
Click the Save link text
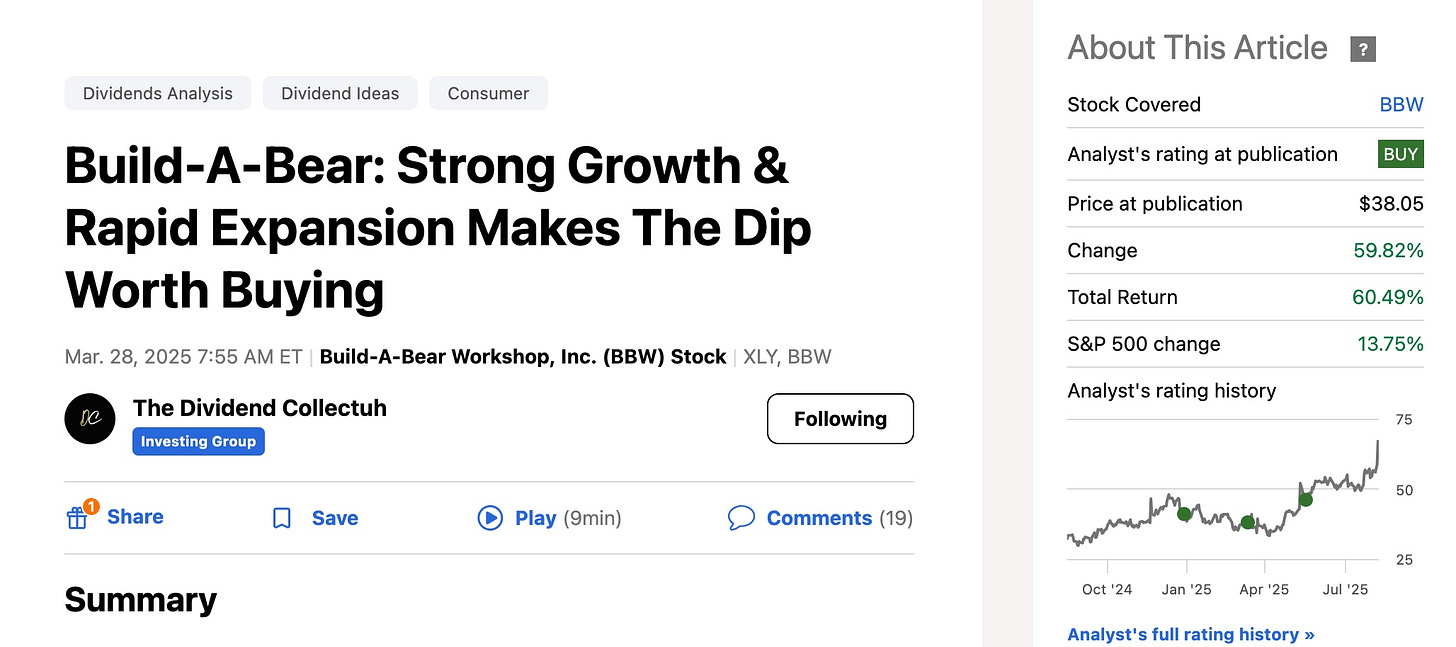tap(335, 518)
